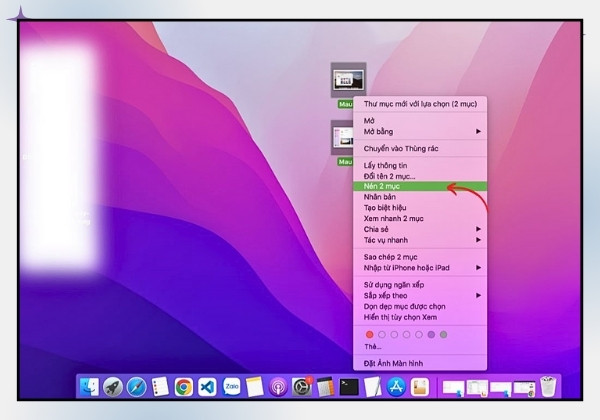Screen dimensions: 600x420
Task: Open the blue App Store icon
Action: tap(396, 387)
